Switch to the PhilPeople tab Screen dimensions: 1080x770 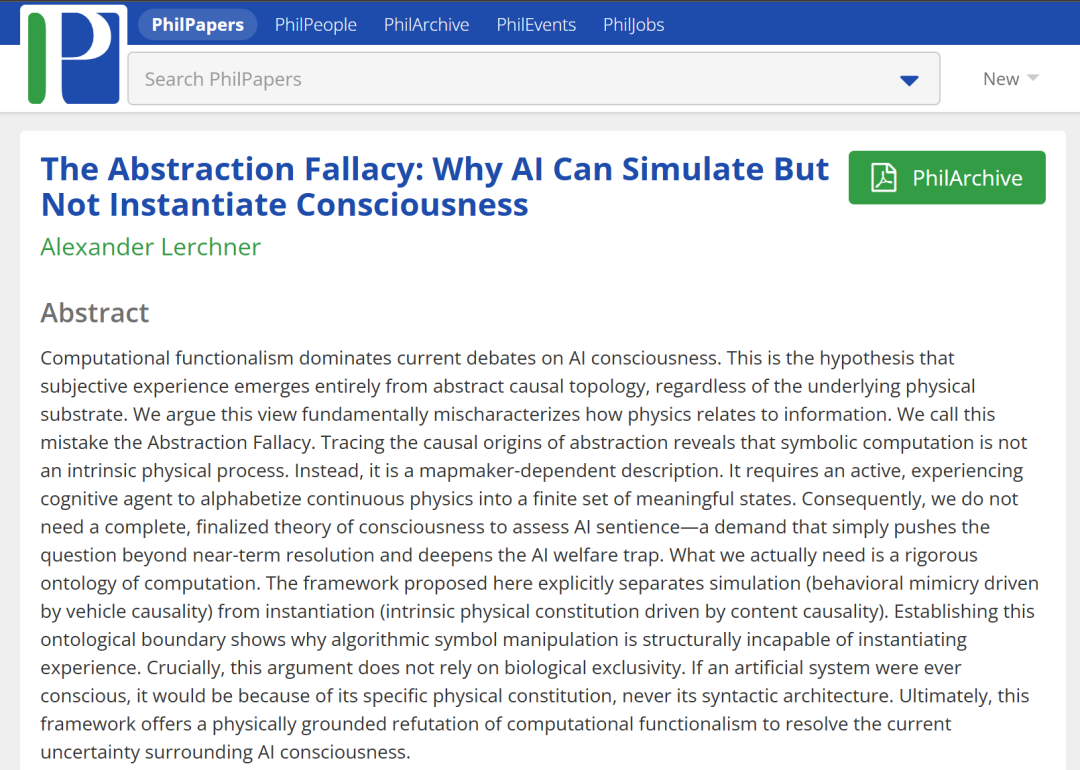315,25
